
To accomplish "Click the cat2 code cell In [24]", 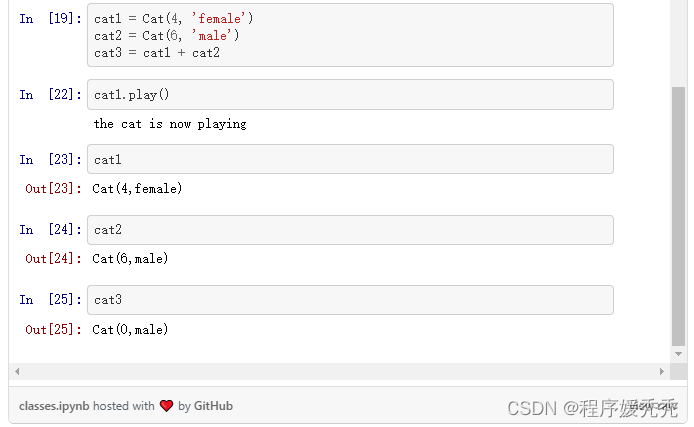I will tap(350, 230).
